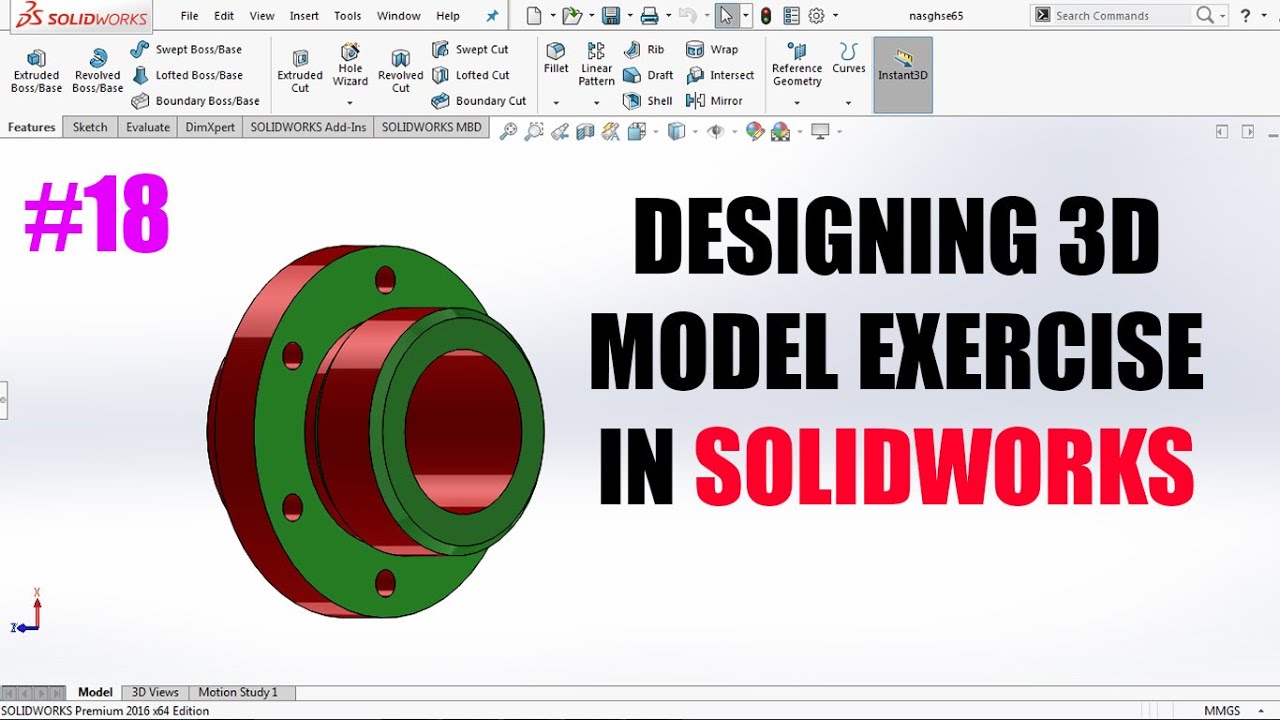
Task: Click Zoom to Area icon
Action: pos(534,131)
